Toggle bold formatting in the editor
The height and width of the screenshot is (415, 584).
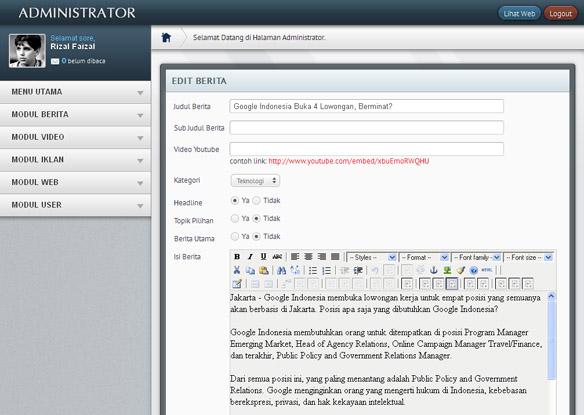pos(237,257)
